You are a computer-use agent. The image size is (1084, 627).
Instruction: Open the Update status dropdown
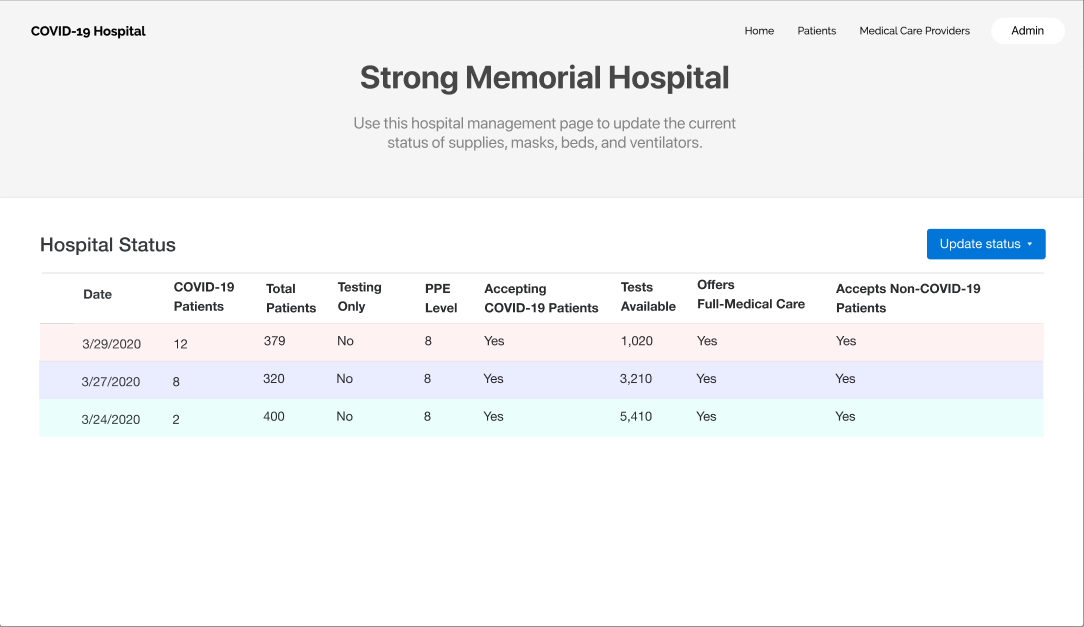(x=986, y=244)
